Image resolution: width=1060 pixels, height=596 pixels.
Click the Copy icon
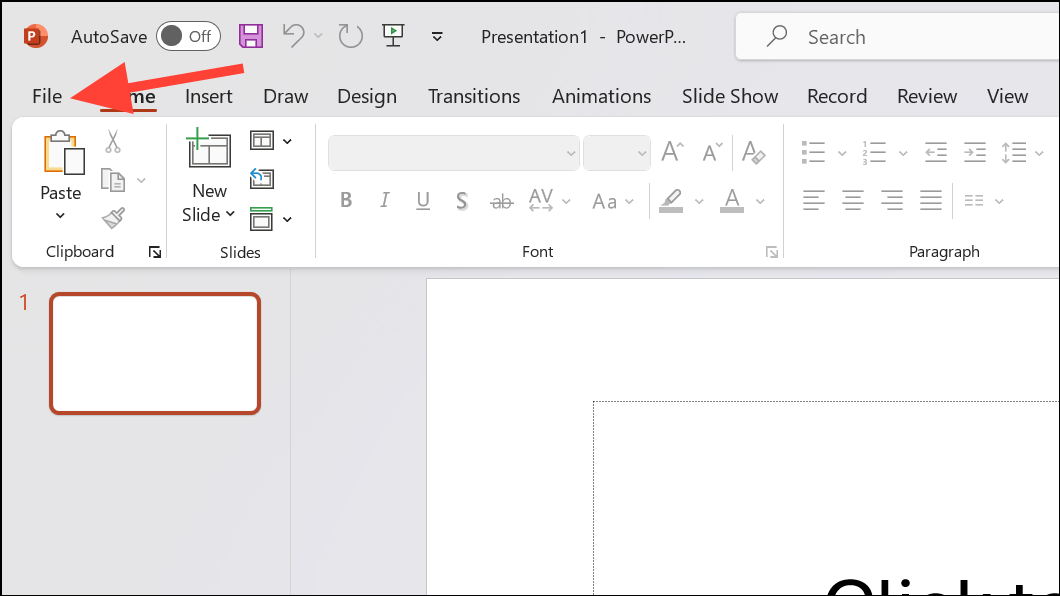pos(113,180)
